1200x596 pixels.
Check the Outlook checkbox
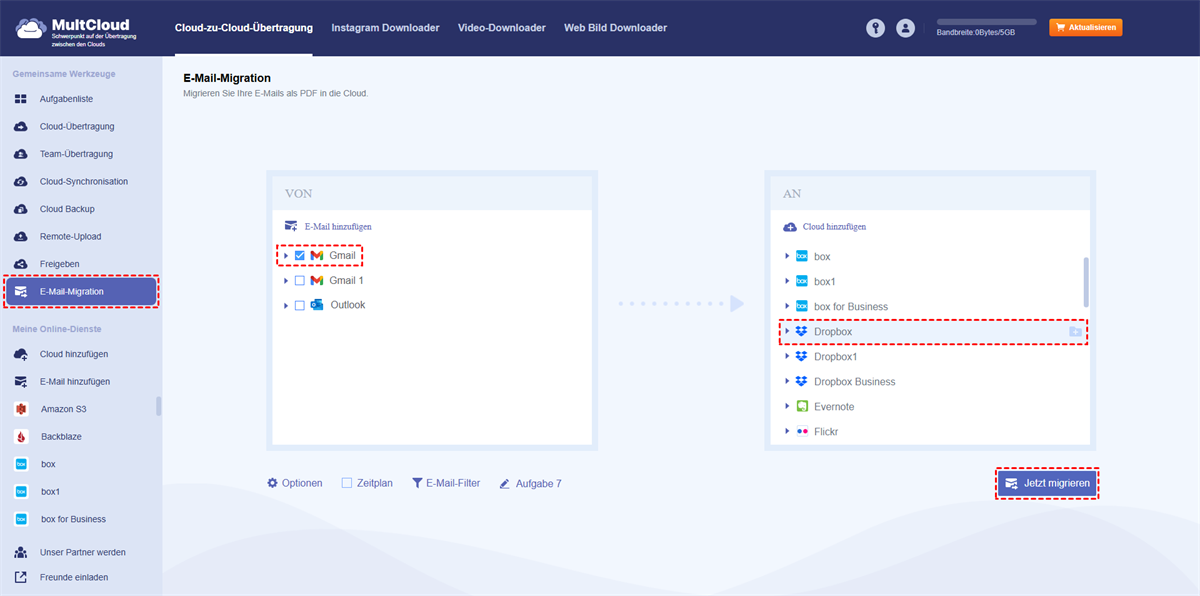300,305
